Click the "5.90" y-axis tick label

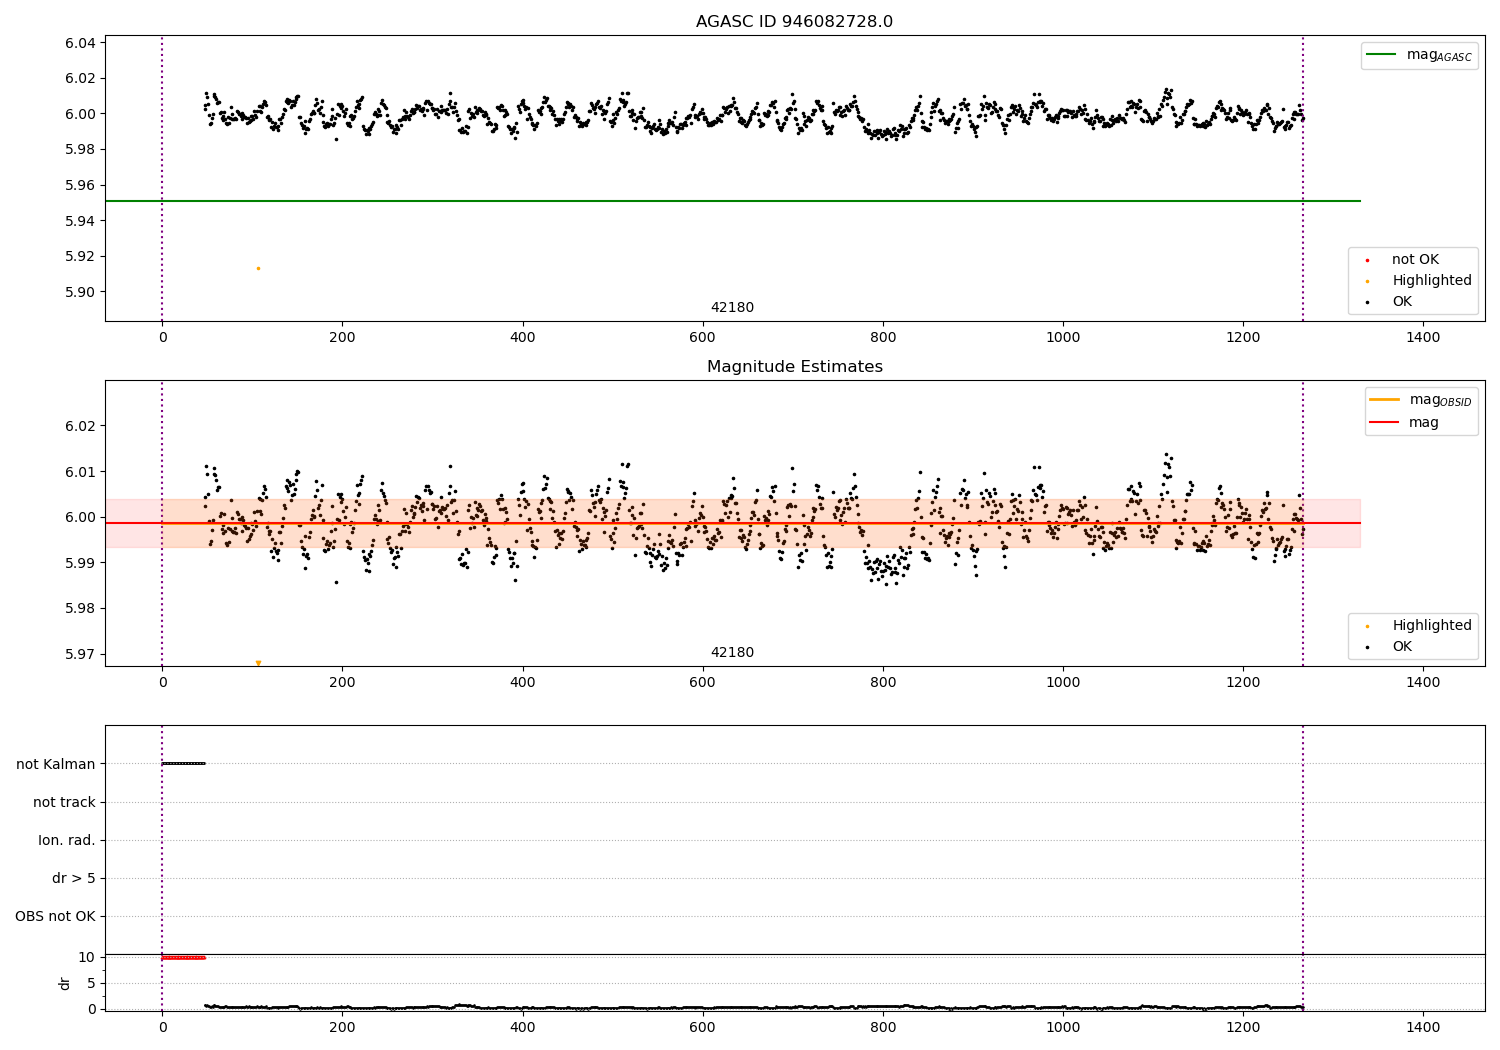[80, 292]
